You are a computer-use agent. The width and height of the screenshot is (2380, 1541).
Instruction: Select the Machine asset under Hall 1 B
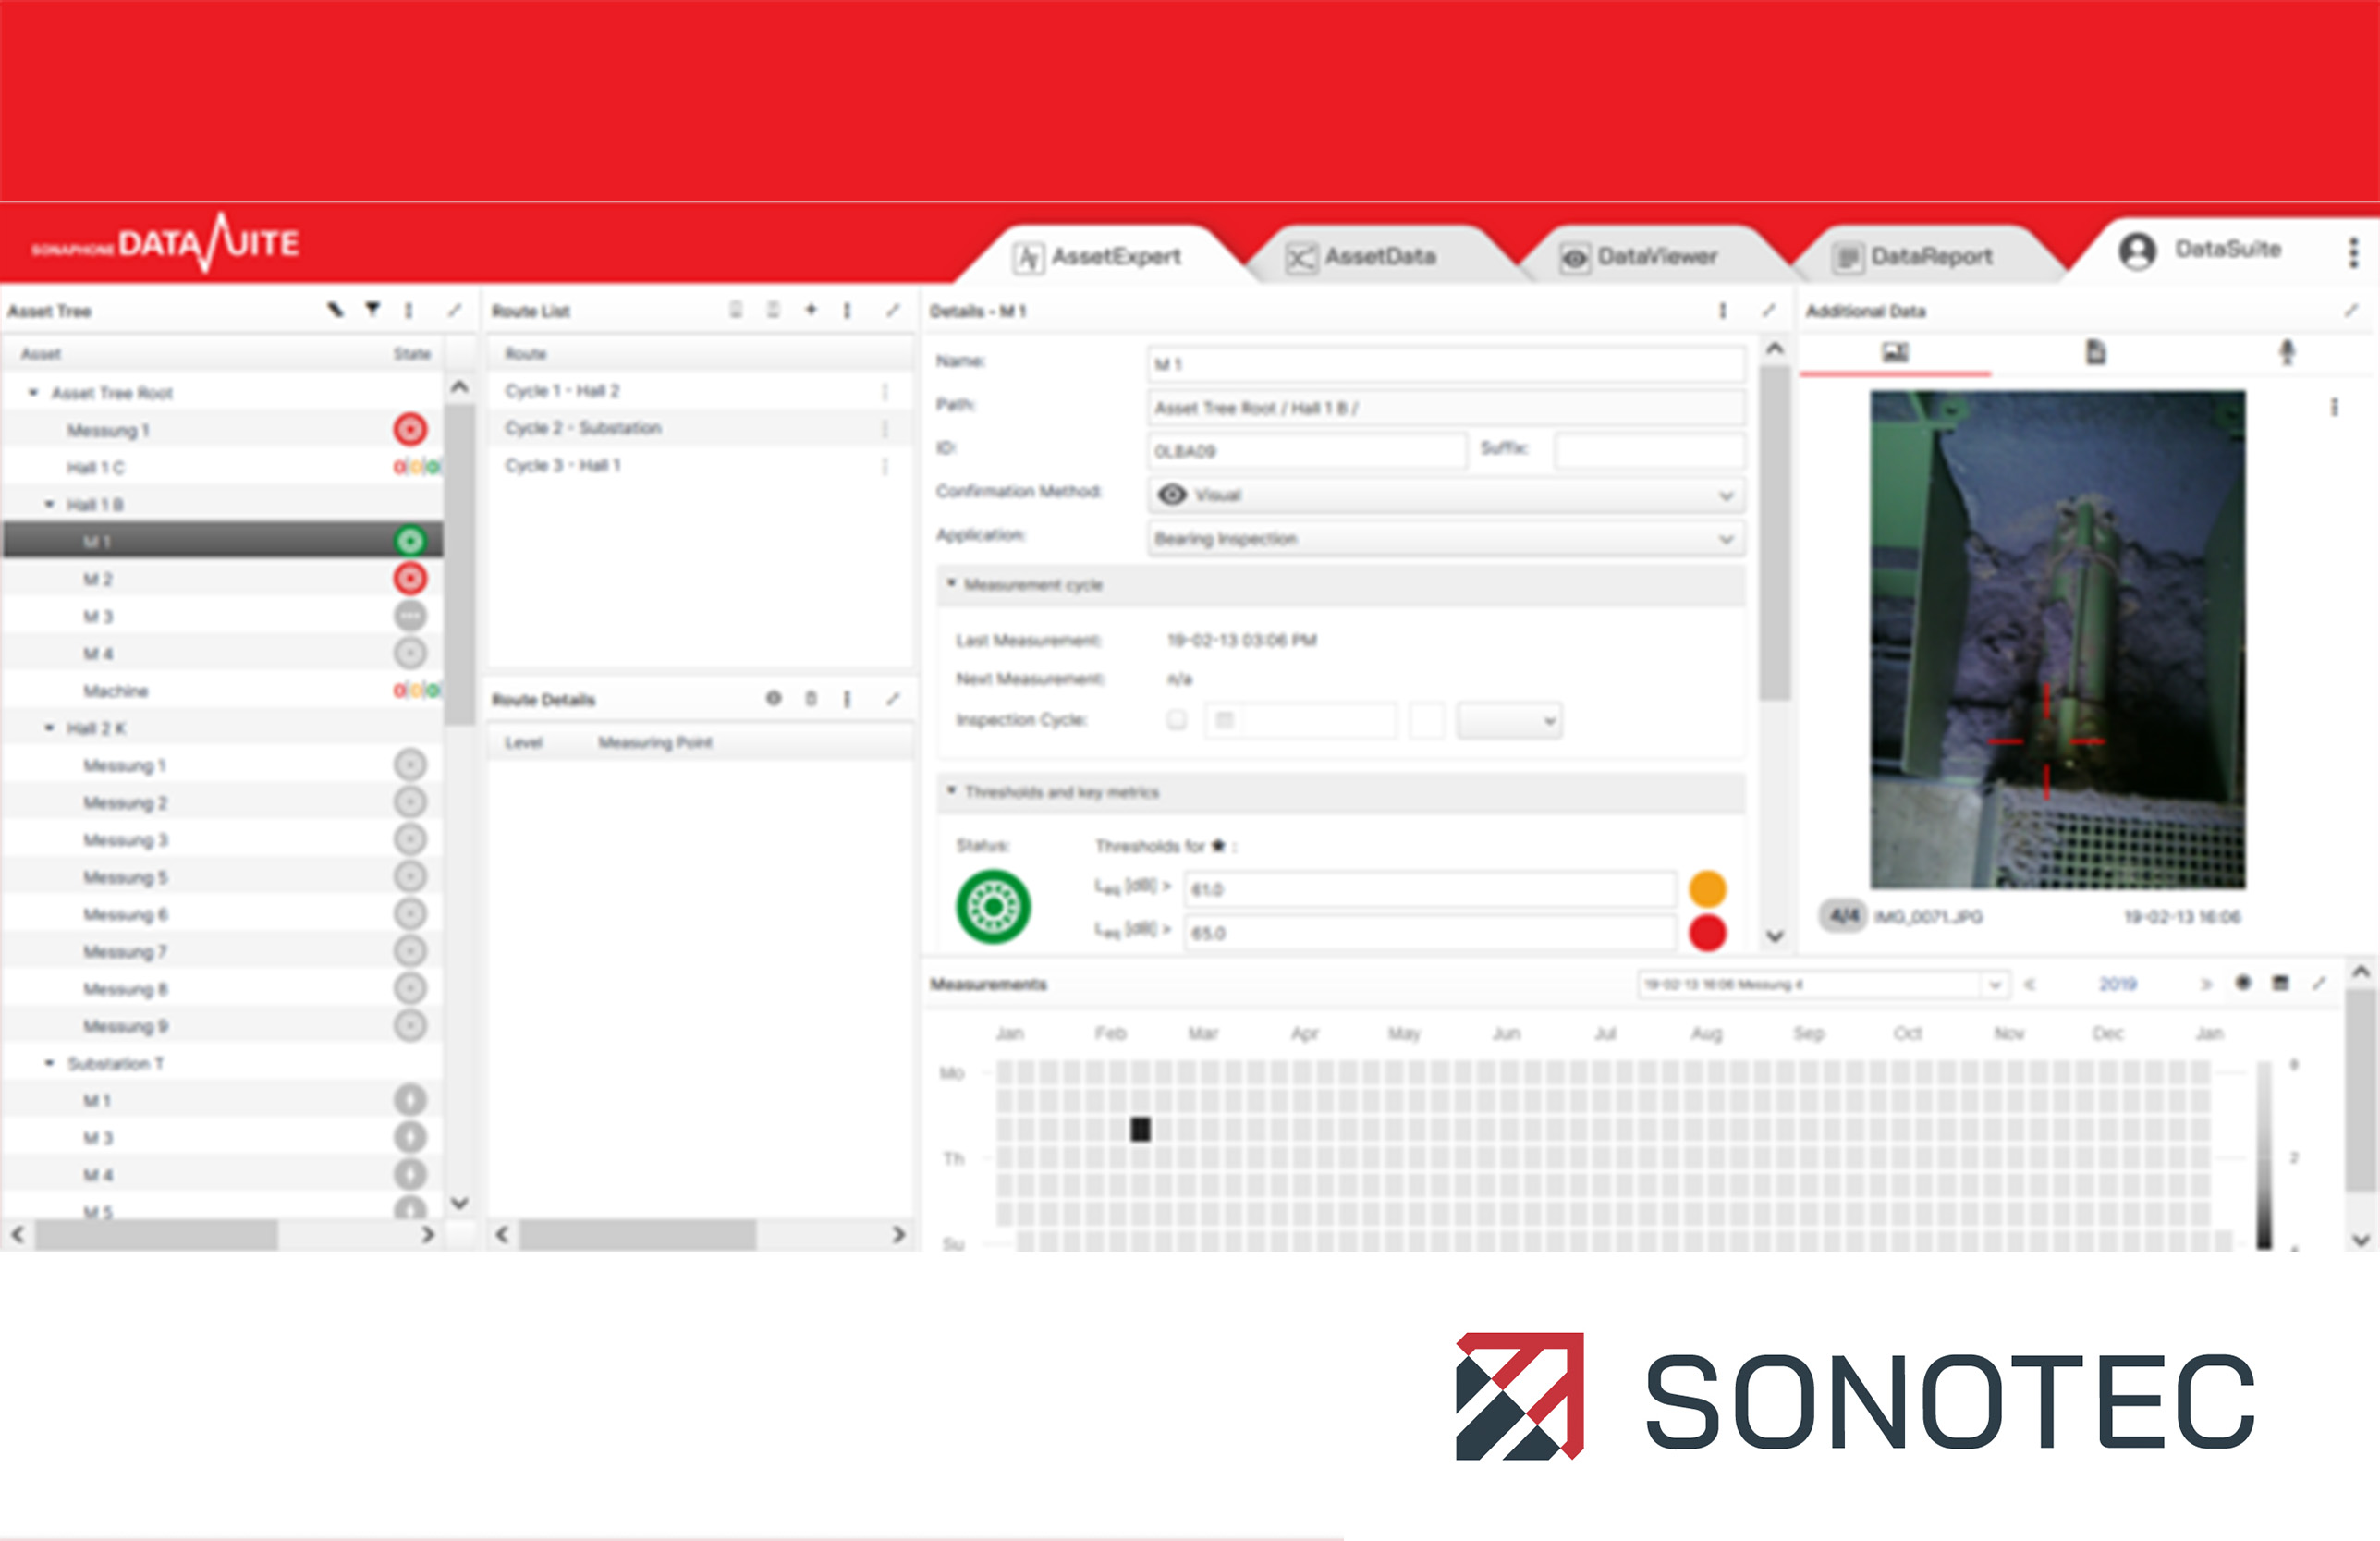pos(221,691)
